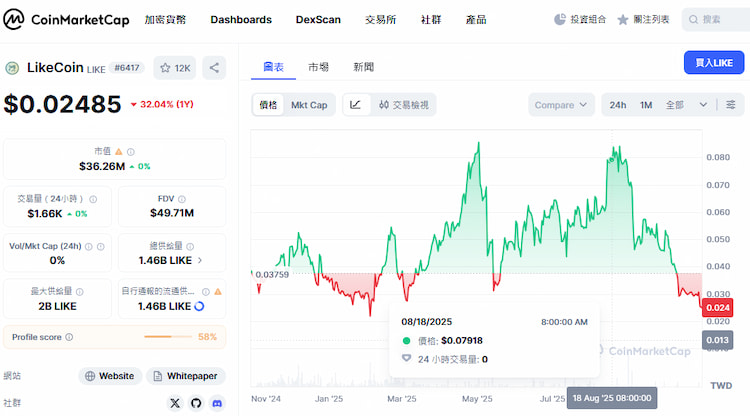Click the CoinMarketCap logo
This screenshot has height=416, width=750.
[66, 20]
